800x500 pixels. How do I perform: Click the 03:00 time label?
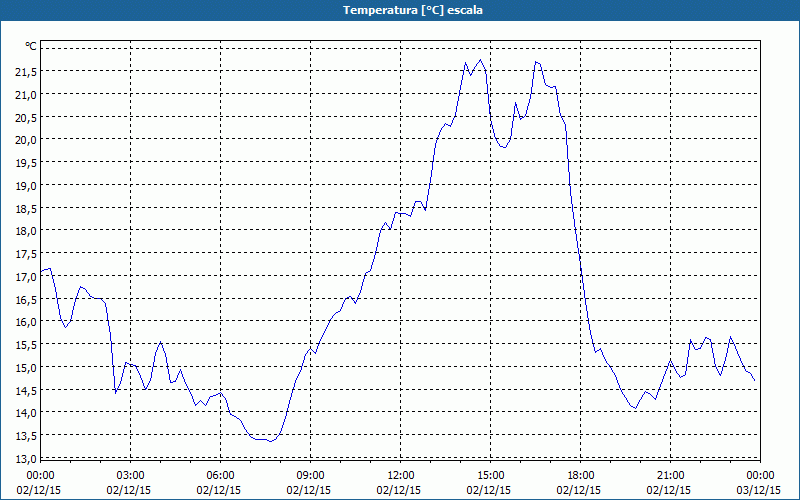(x=131, y=476)
